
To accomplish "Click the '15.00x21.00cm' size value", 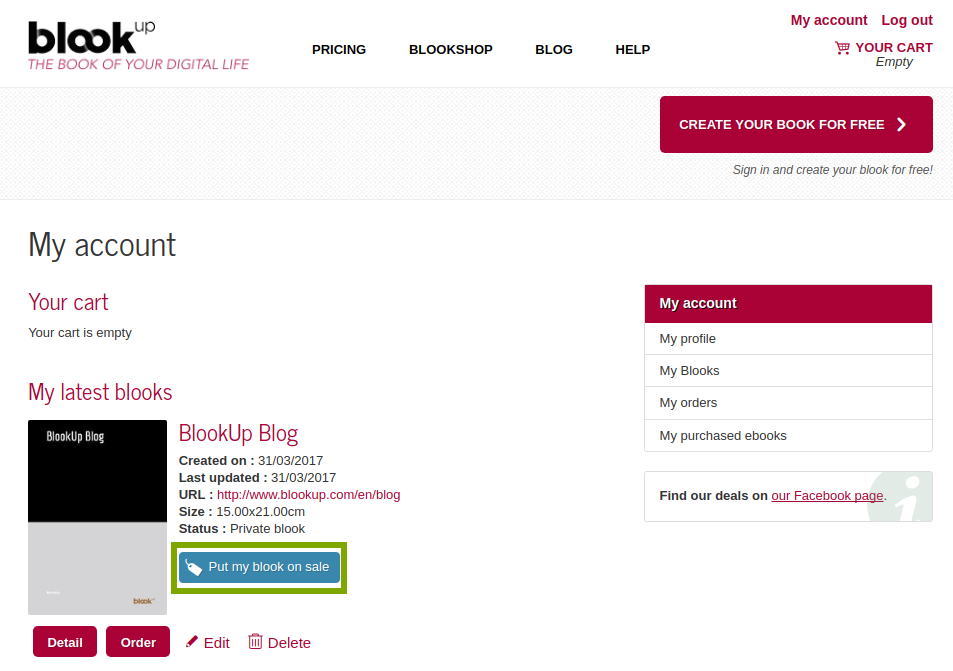I will click(x=261, y=512).
